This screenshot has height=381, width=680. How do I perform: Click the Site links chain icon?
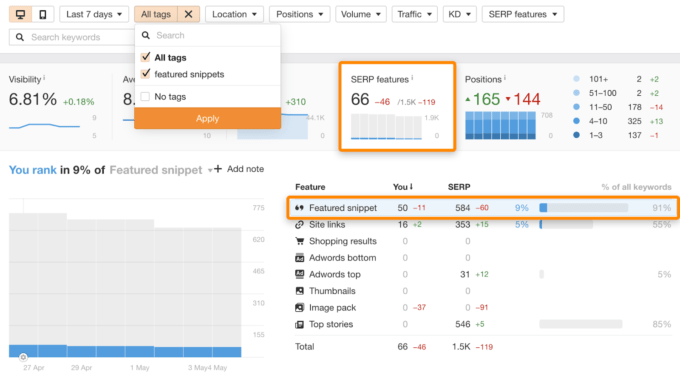pos(299,225)
